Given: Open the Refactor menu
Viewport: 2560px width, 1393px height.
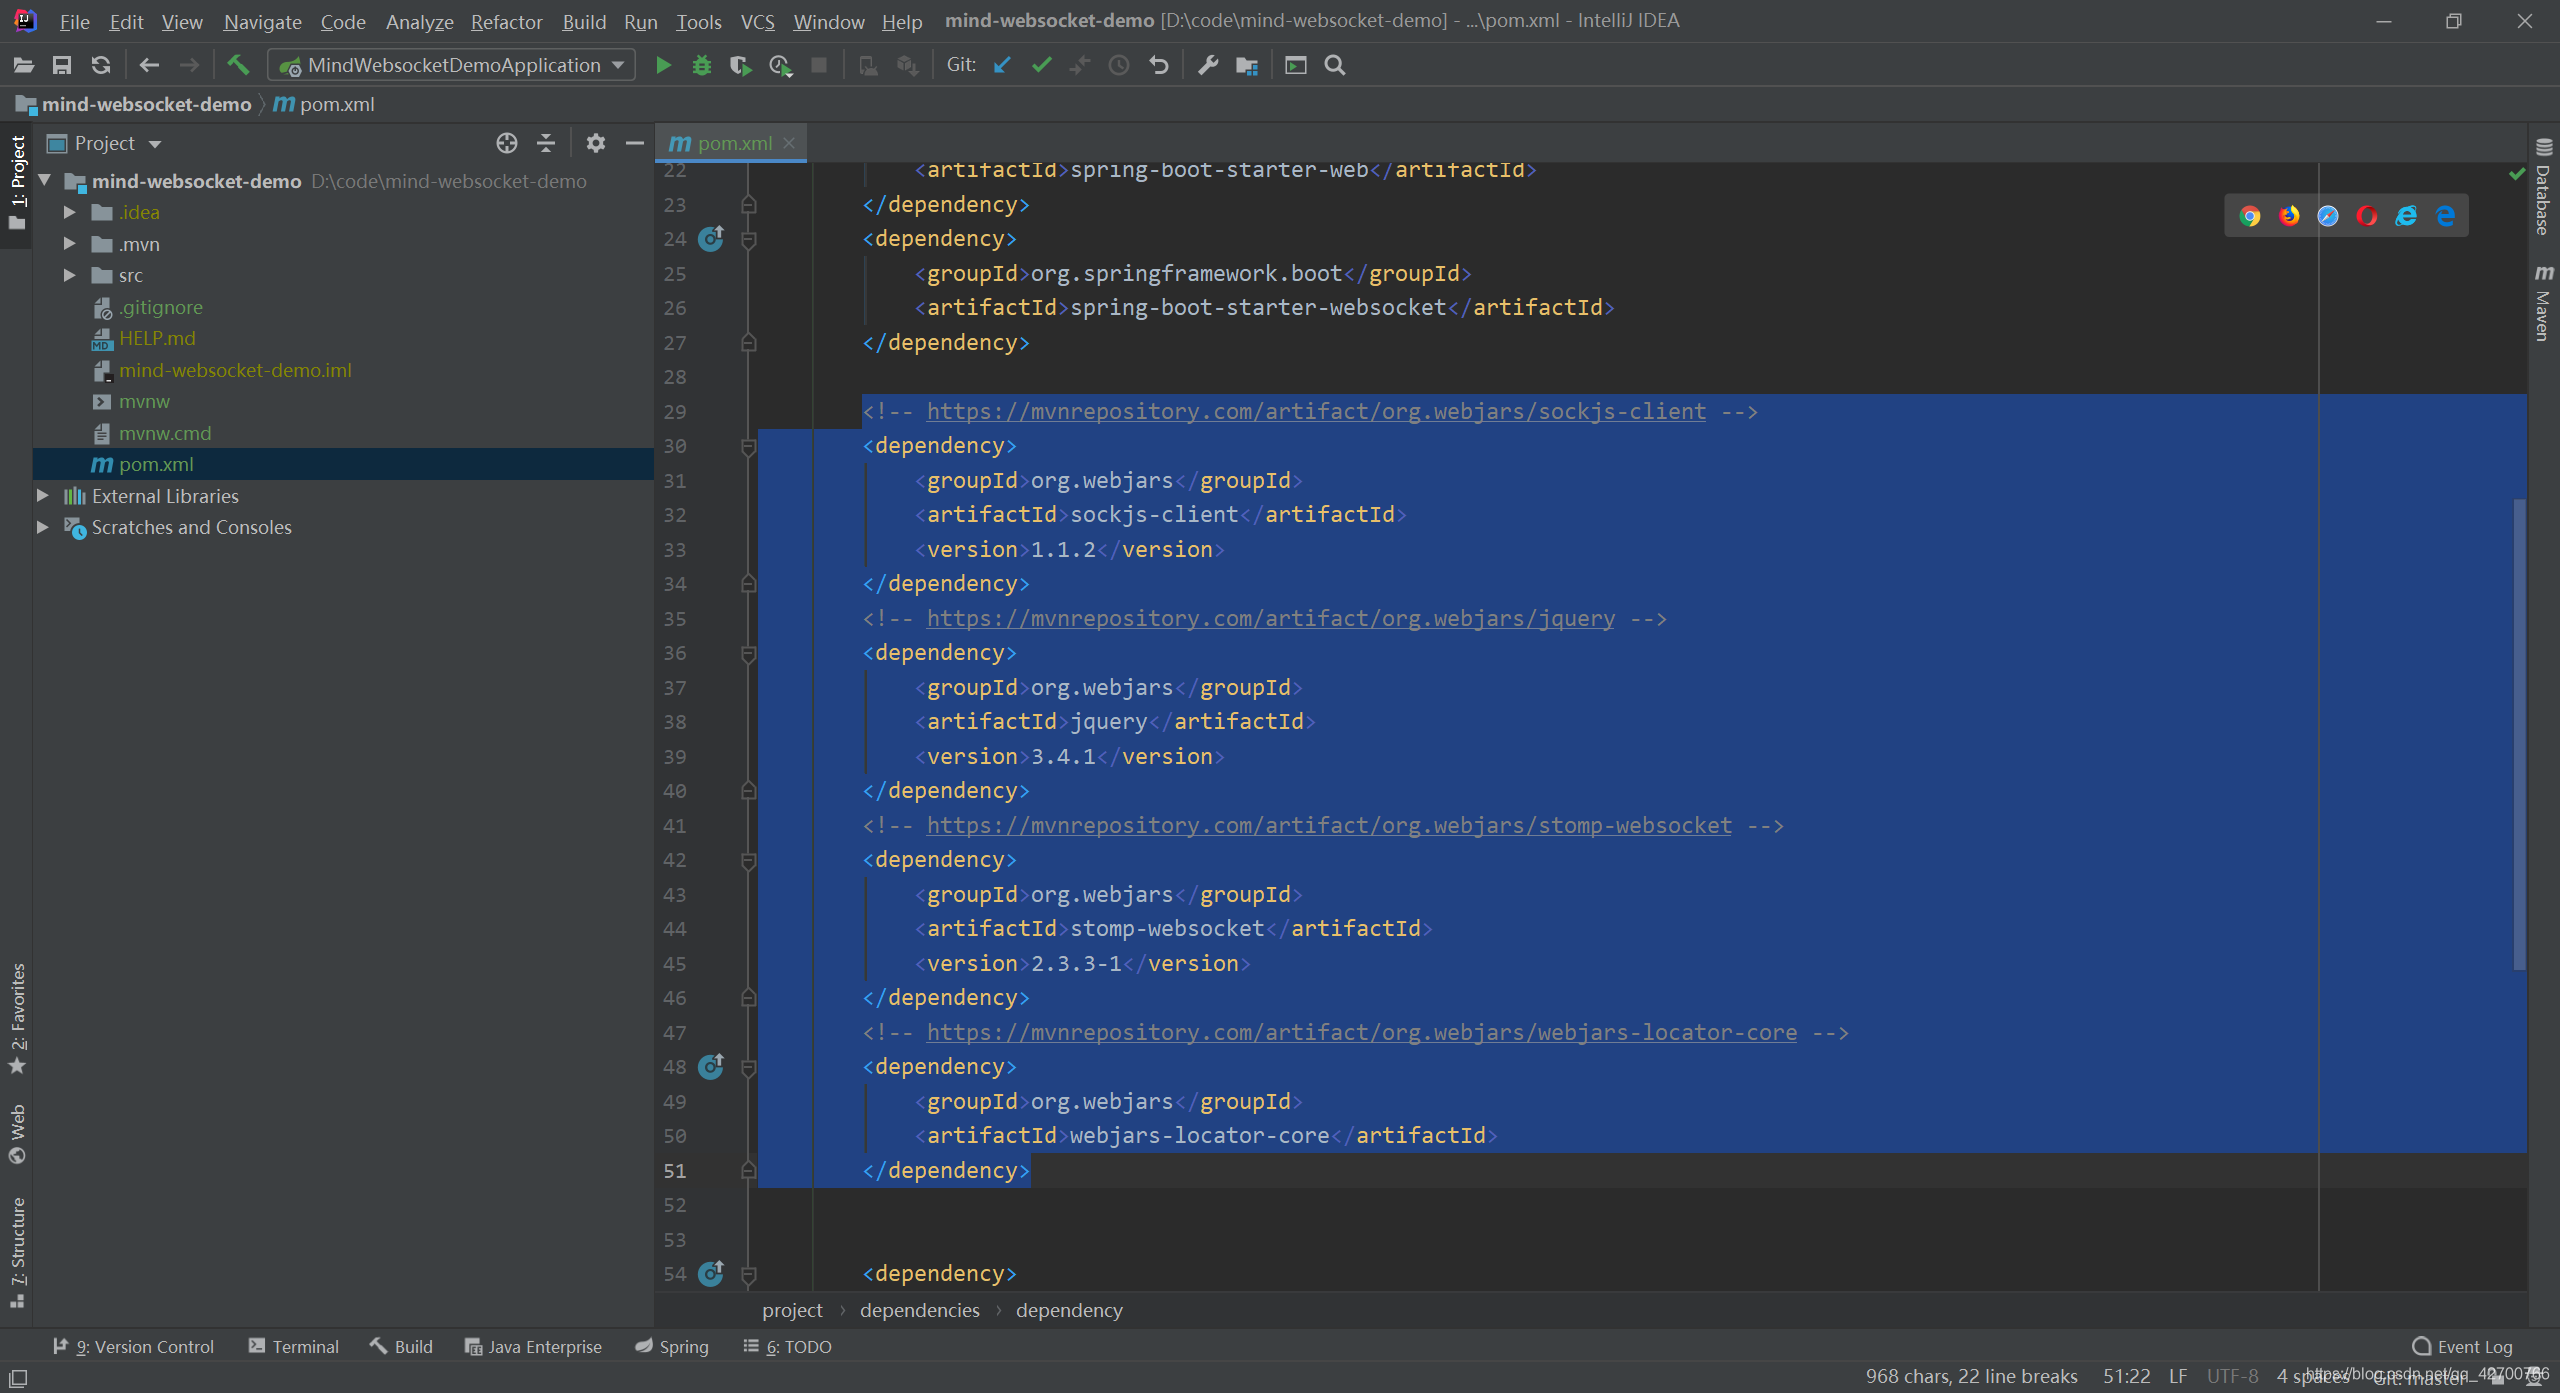Looking at the screenshot, I should 506,21.
